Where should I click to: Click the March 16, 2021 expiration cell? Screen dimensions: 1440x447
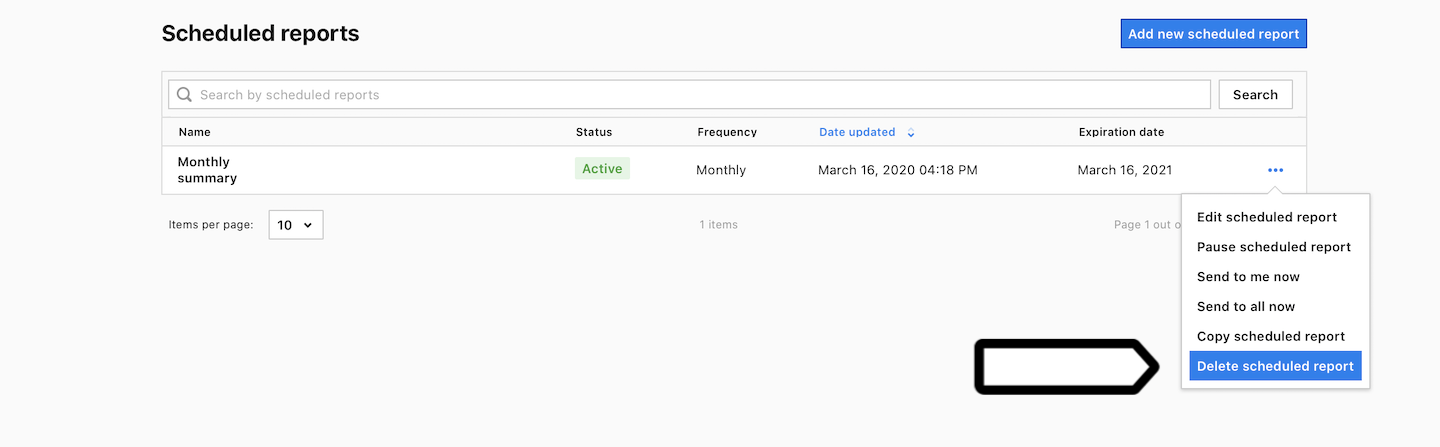(x=1125, y=170)
